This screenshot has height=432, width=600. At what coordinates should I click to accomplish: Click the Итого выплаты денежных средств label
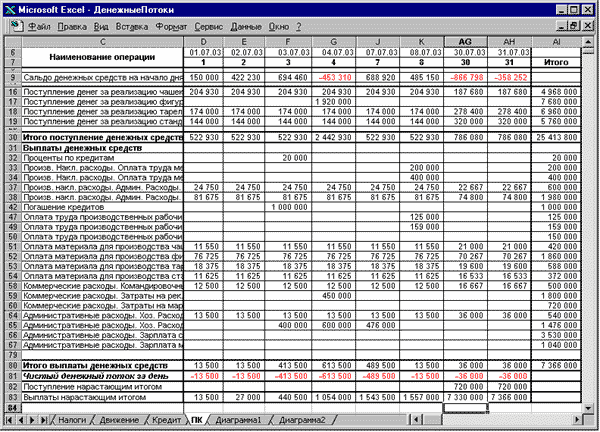pyautogui.click(x=103, y=365)
